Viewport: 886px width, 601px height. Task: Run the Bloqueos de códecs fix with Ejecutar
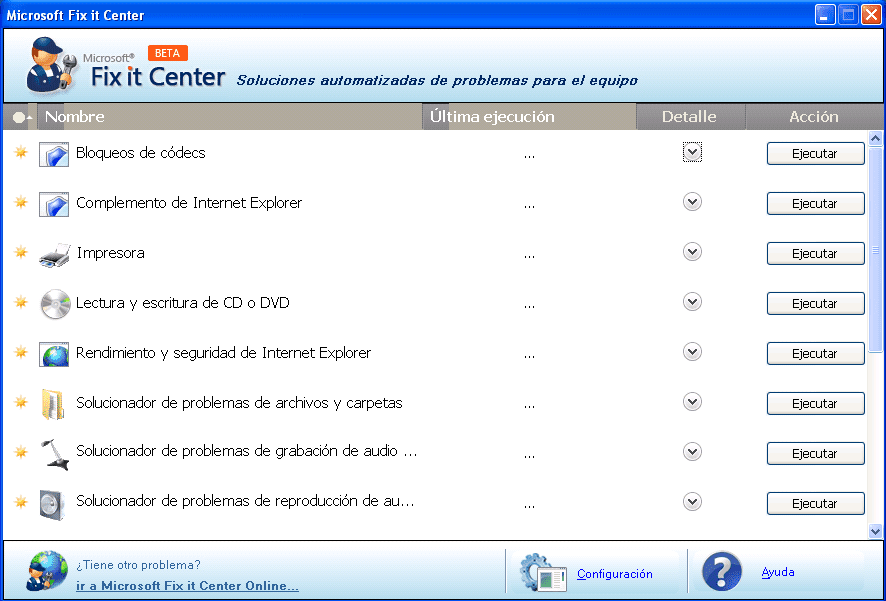[815, 154]
